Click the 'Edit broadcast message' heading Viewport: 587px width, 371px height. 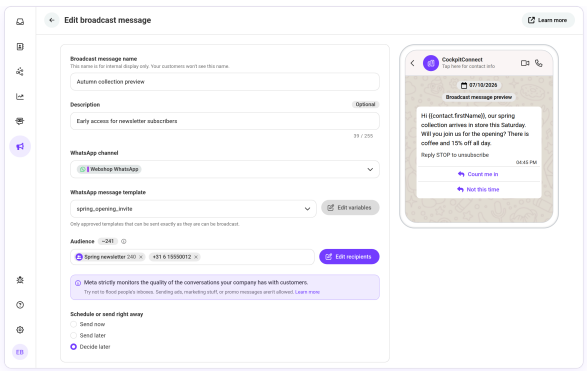[x=108, y=20]
